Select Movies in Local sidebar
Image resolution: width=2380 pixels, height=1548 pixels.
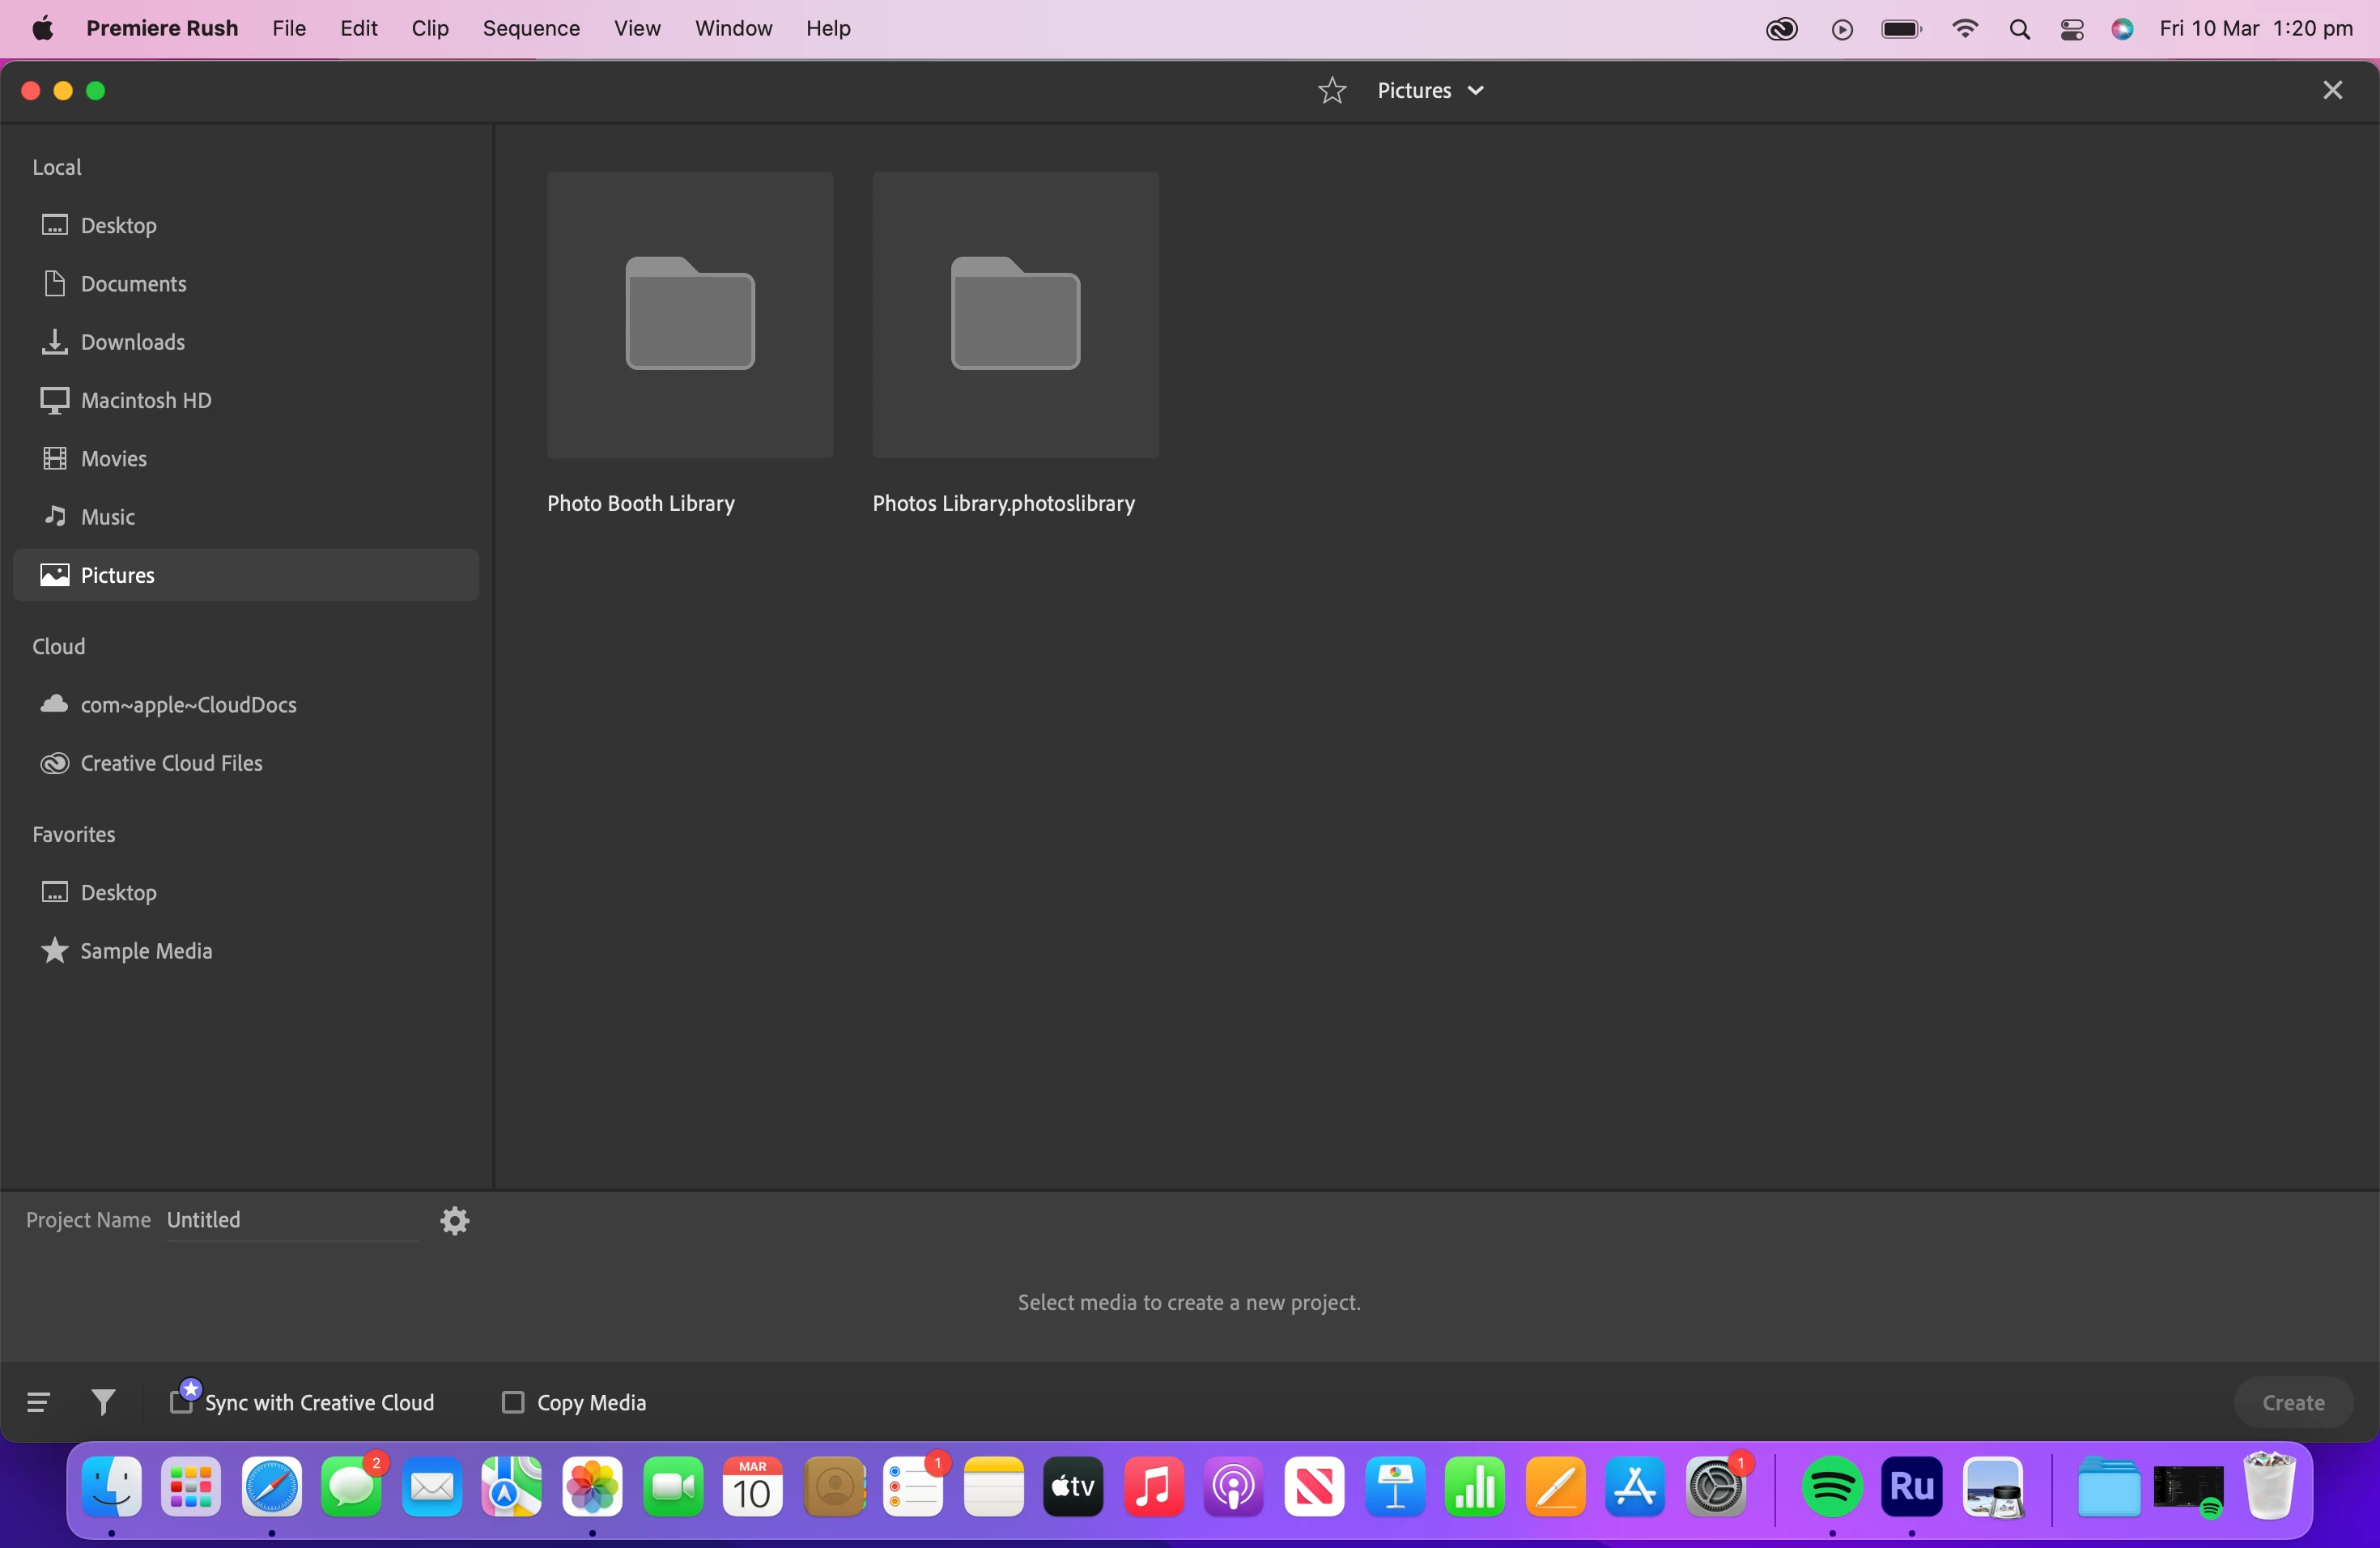point(114,459)
